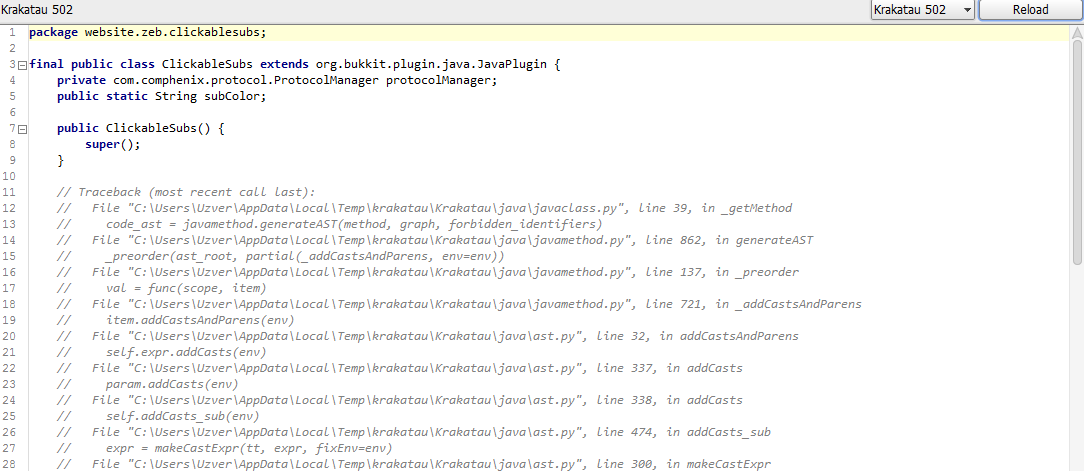Screen dimensions: 1084x471
Task: Collapse the ClickableSubs() constructor fold marker
Action: pyautogui.click(x=22, y=129)
